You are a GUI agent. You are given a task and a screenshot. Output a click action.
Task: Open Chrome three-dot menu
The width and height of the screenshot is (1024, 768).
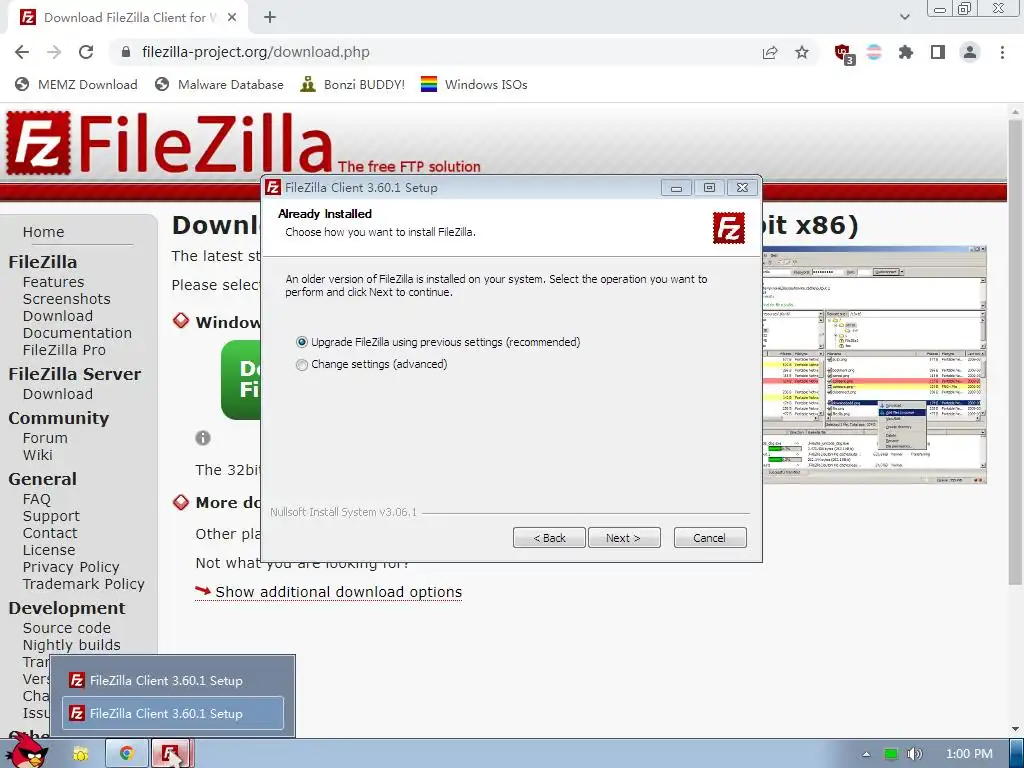coord(1002,52)
